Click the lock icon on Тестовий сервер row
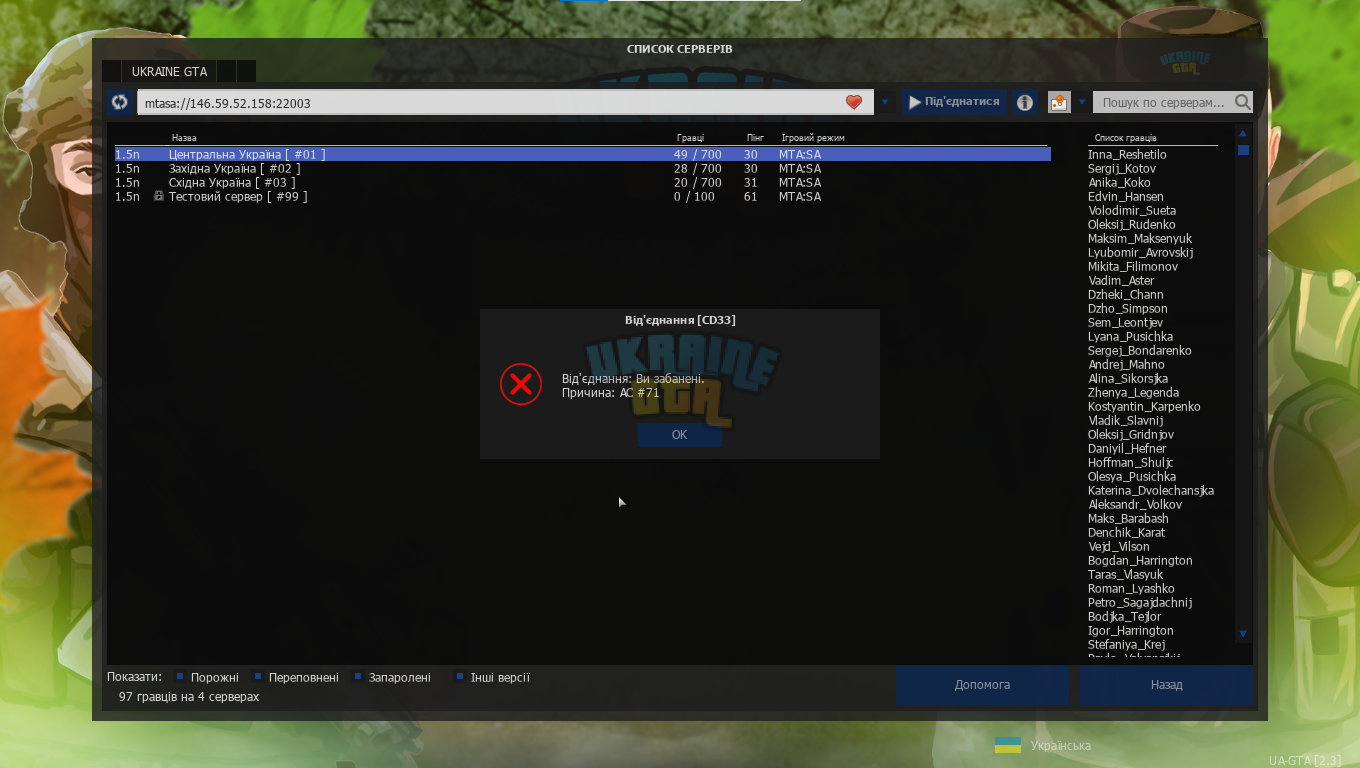 (158, 196)
